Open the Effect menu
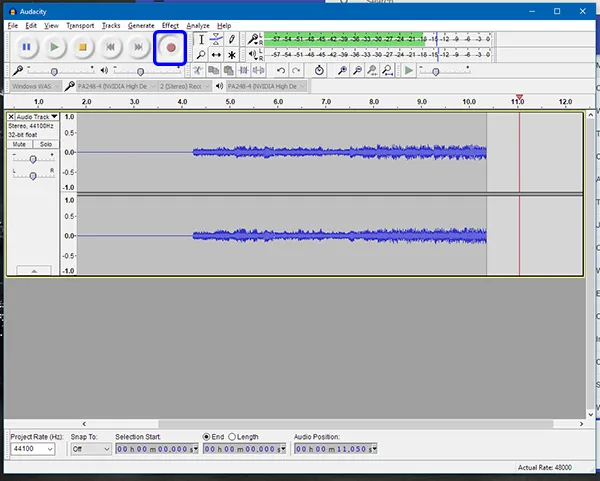This screenshot has height=481, width=600. [x=170, y=26]
